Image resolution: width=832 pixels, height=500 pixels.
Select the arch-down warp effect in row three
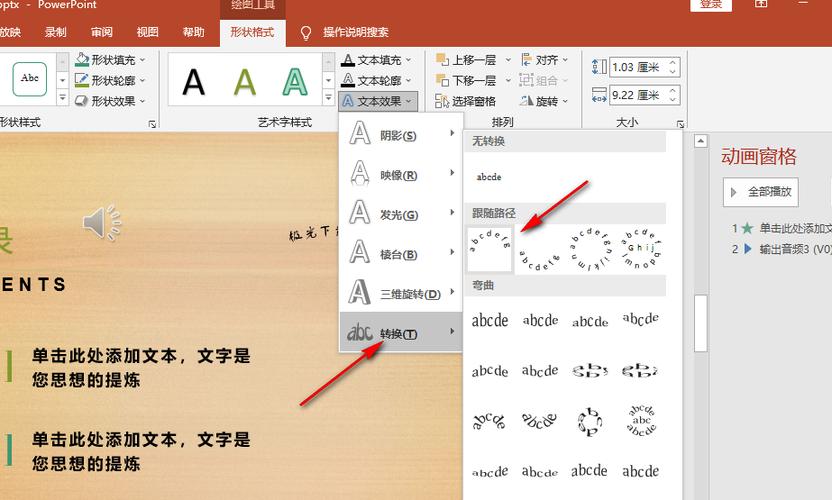click(540, 421)
